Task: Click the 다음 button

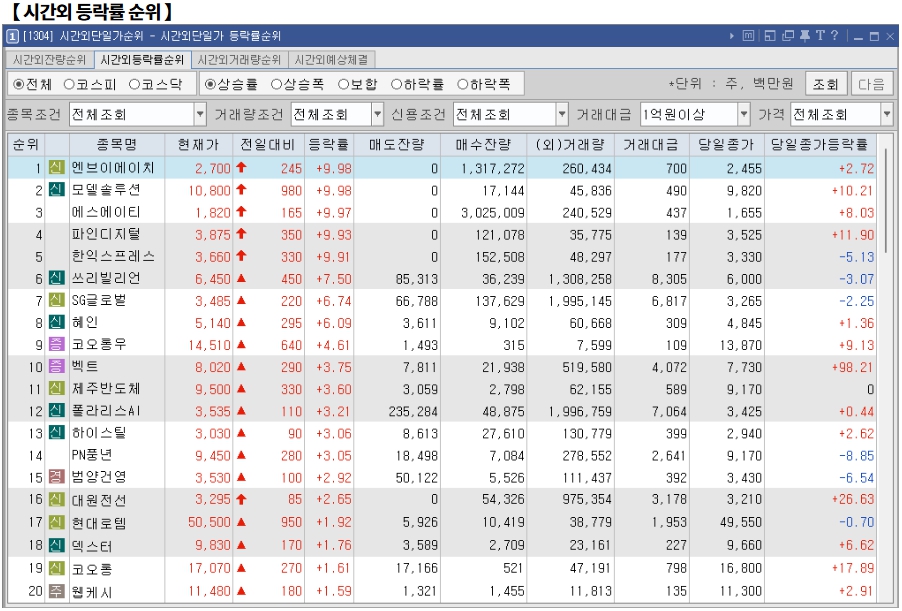Action: pyautogui.click(x=873, y=84)
